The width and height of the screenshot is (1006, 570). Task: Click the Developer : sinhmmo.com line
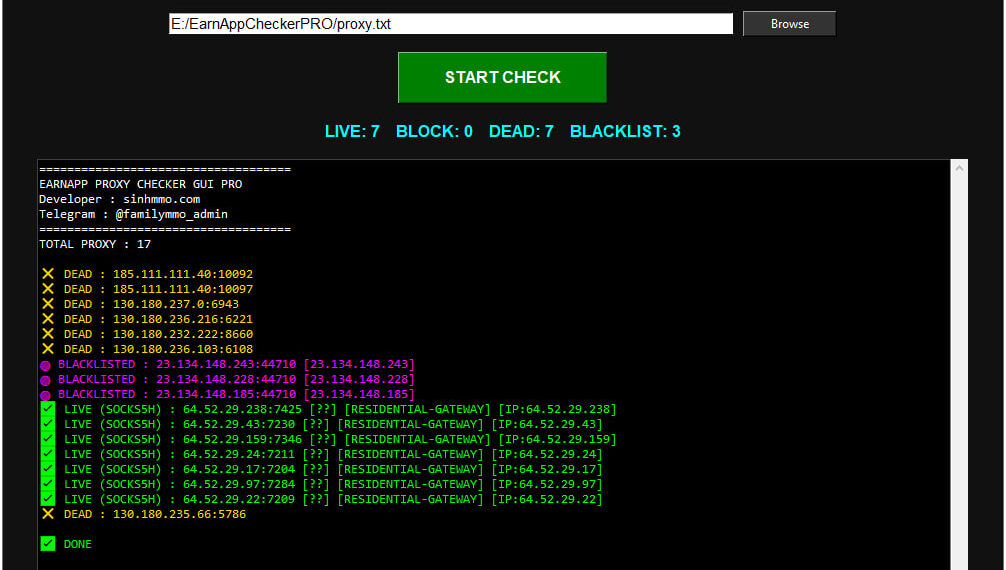point(119,199)
